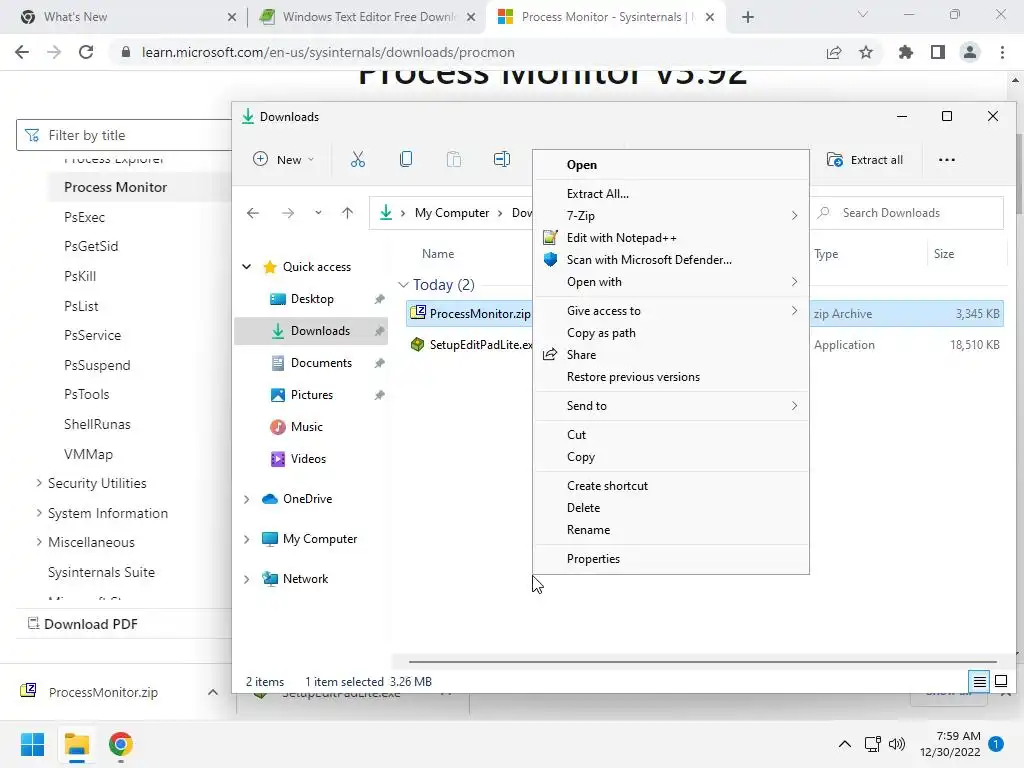1024x768 pixels.
Task: Bookmark this page with the star icon
Action: pyautogui.click(x=866, y=52)
